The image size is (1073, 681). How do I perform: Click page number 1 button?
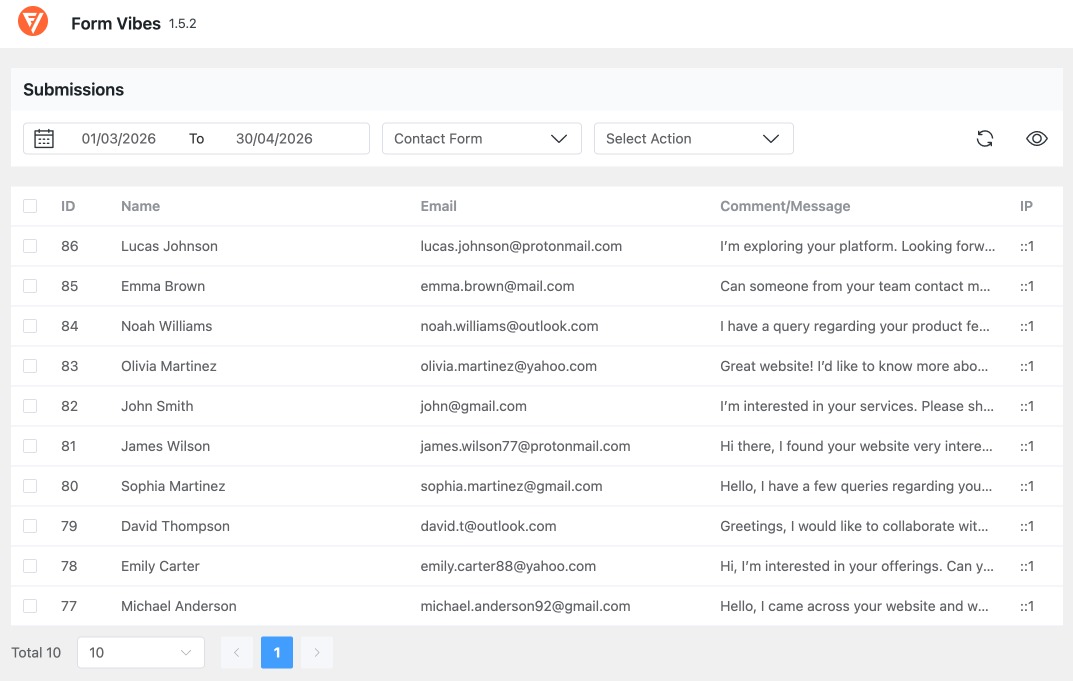pyautogui.click(x=277, y=652)
